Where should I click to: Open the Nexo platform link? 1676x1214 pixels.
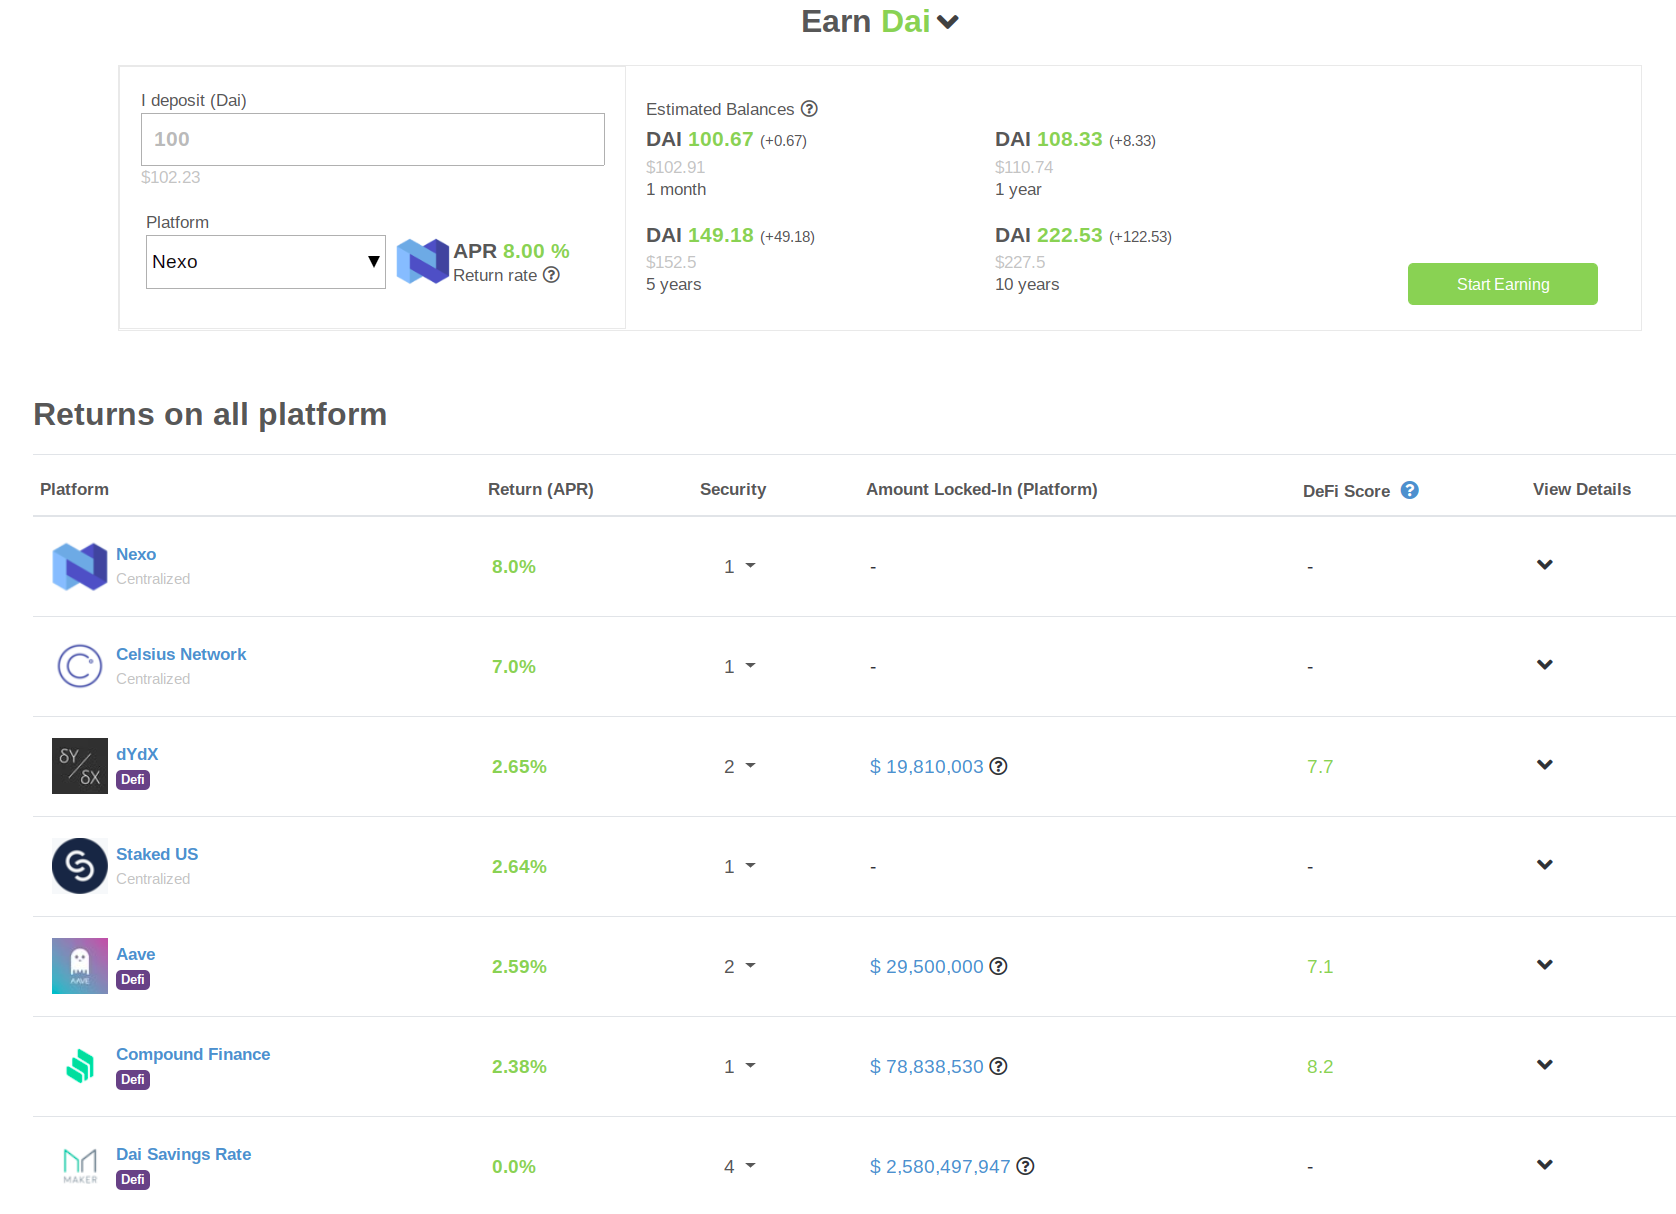[x=136, y=554]
